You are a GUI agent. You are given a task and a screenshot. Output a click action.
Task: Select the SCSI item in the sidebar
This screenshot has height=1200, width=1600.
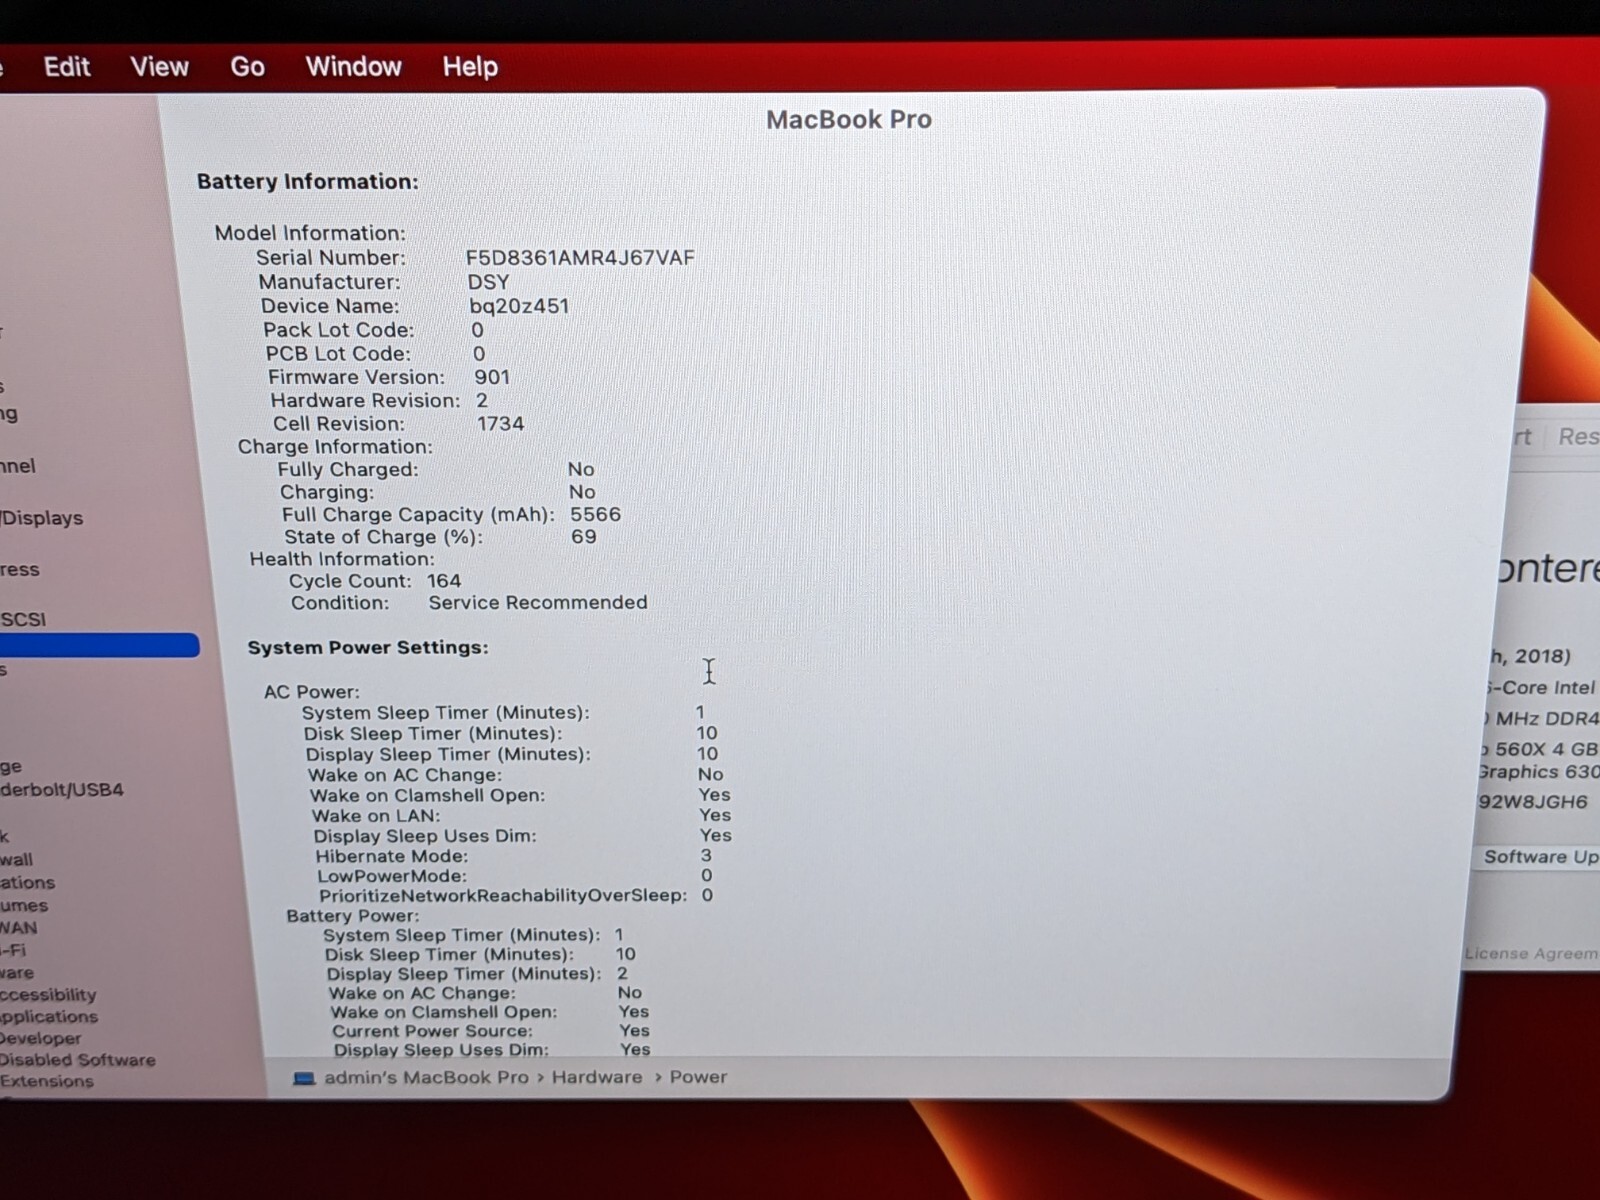click(x=23, y=619)
